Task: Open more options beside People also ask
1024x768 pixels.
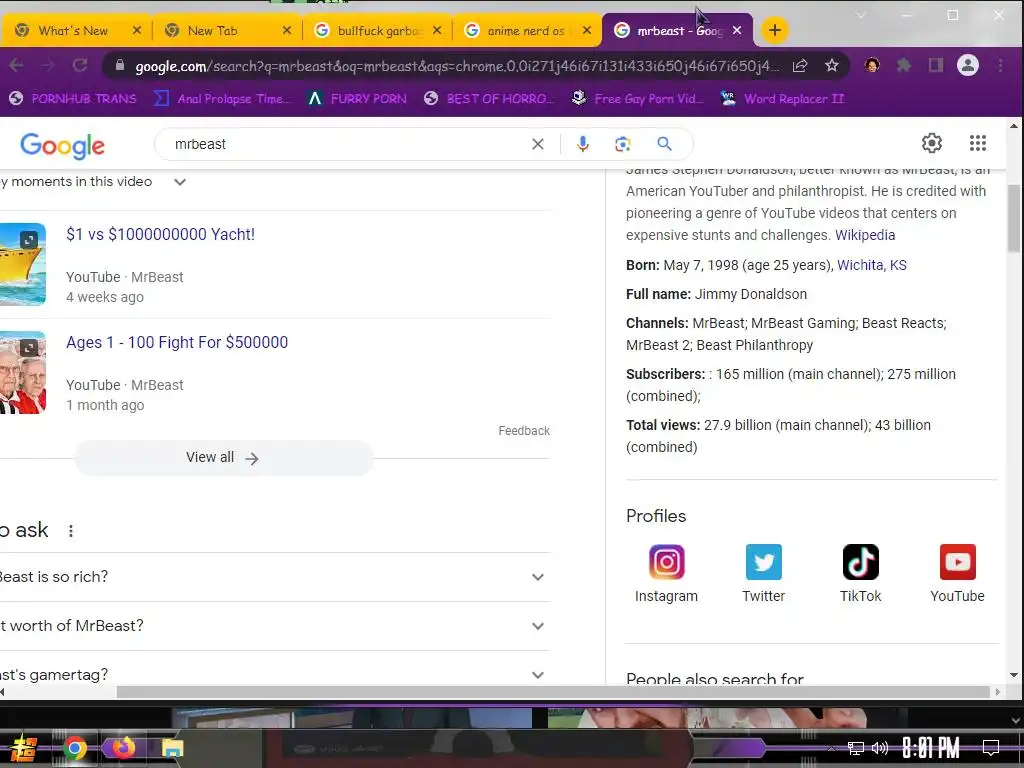Action: click(x=71, y=531)
